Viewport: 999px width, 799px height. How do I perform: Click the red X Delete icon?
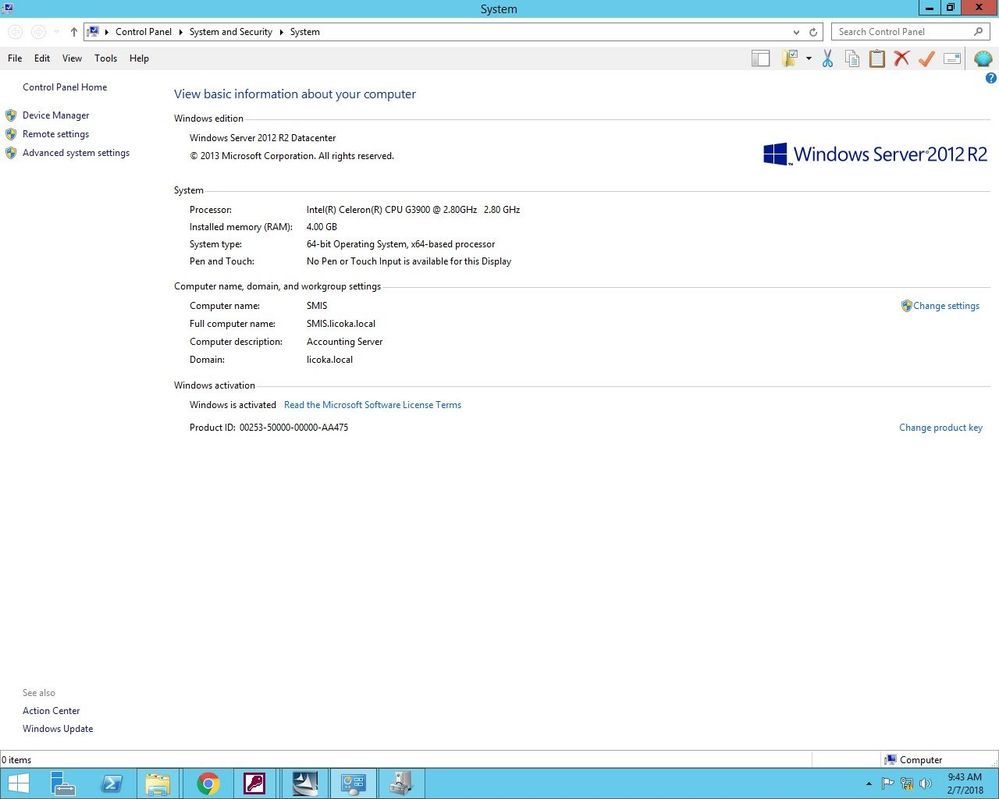coord(902,59)
